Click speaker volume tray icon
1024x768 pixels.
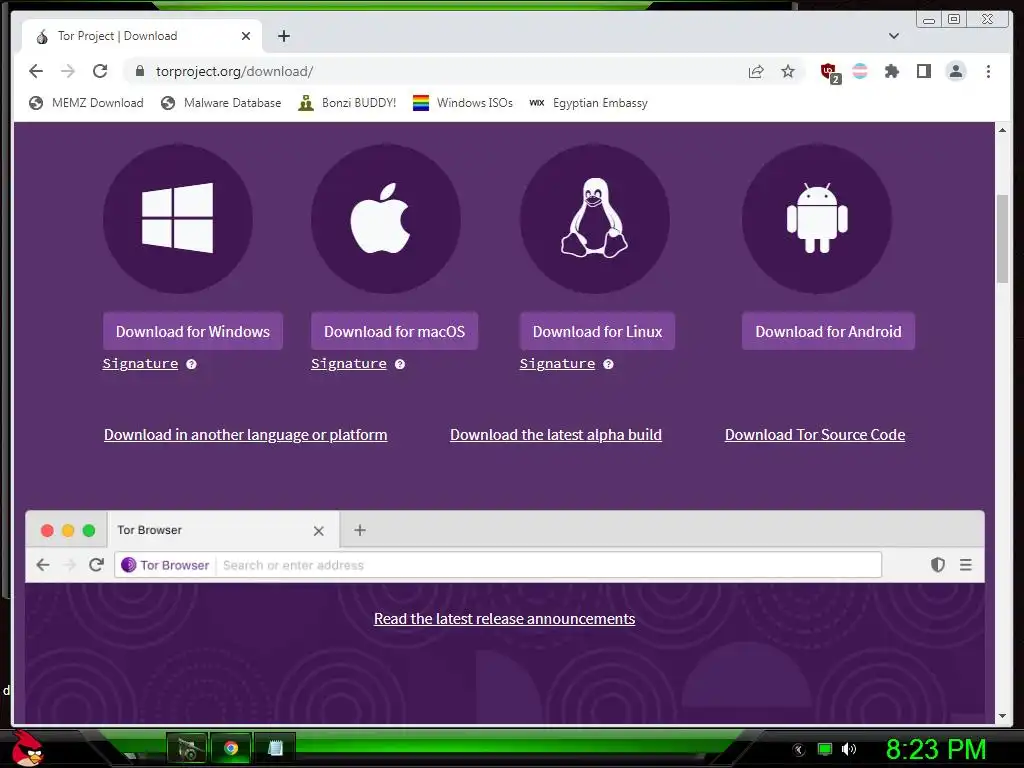pyautogui.click(x=848, y=749)
